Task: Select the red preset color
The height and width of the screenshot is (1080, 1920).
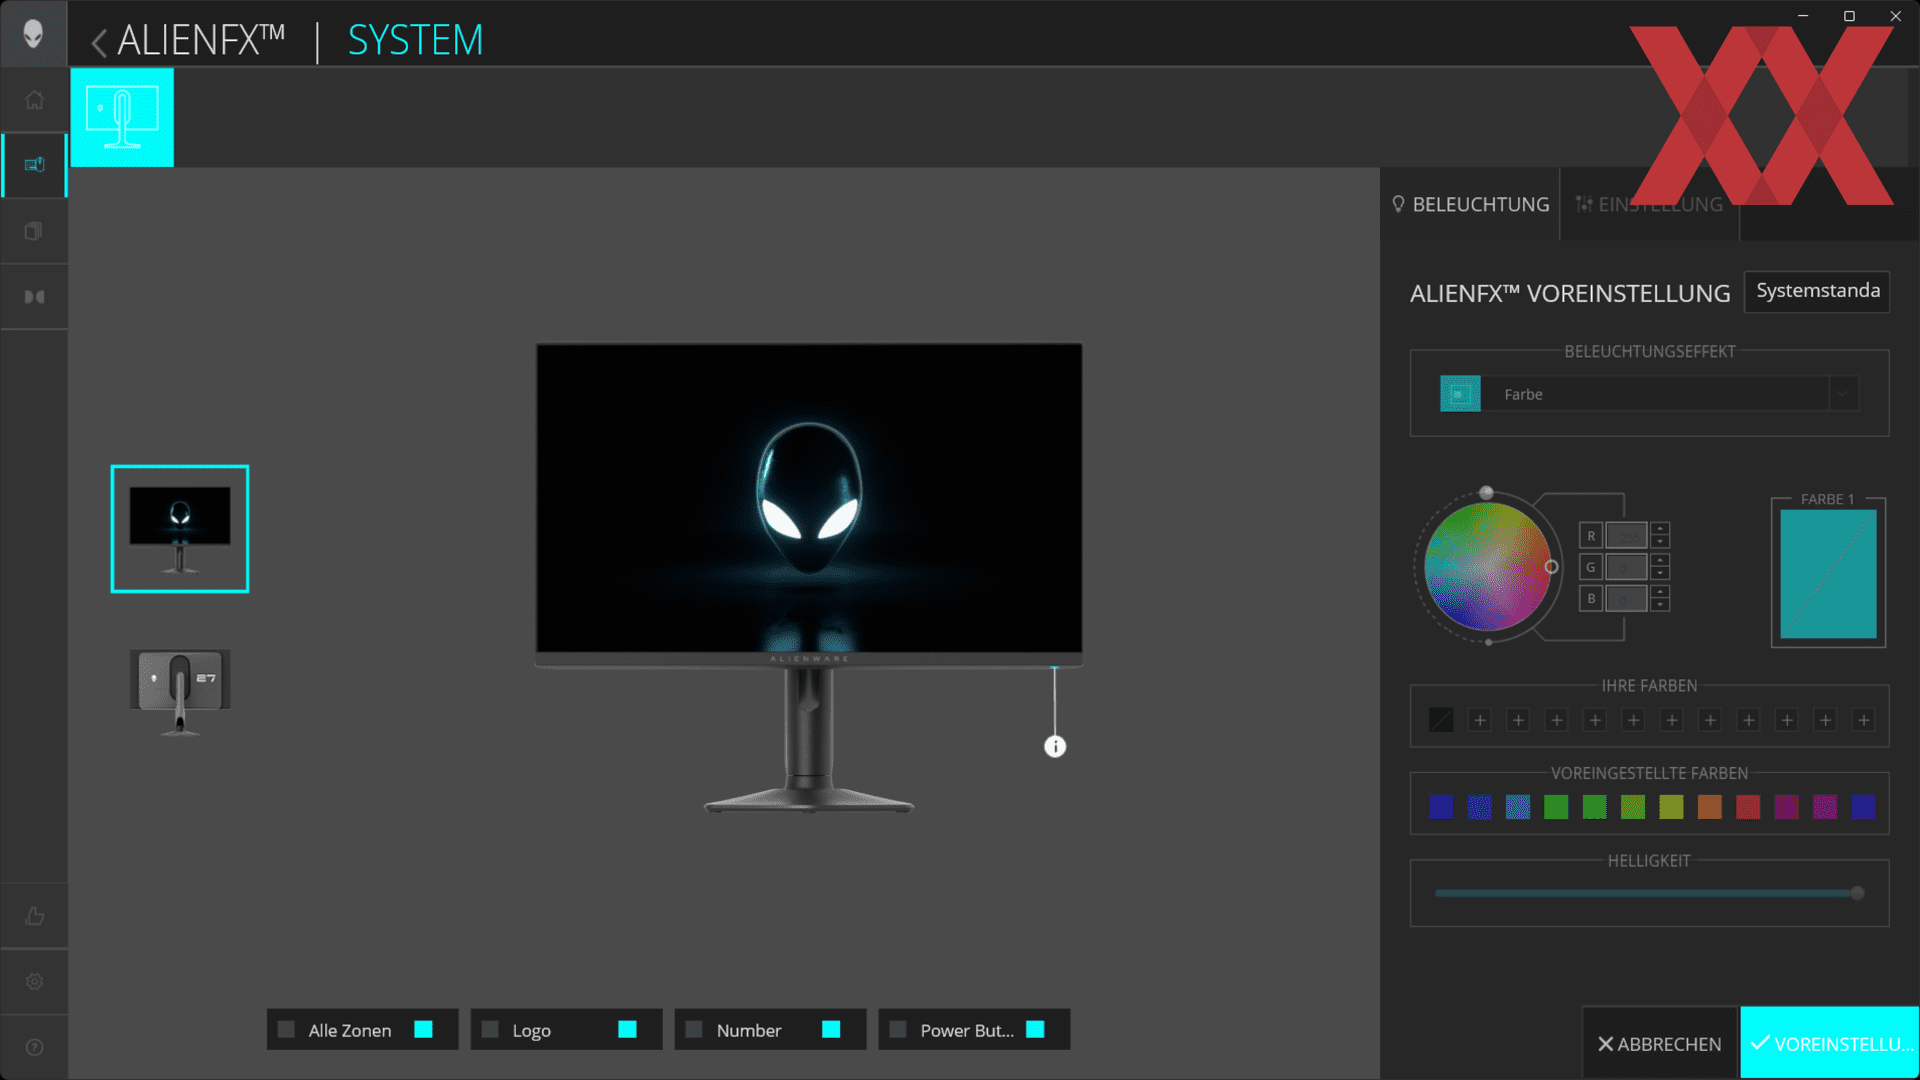Action: click(1748, 807)
